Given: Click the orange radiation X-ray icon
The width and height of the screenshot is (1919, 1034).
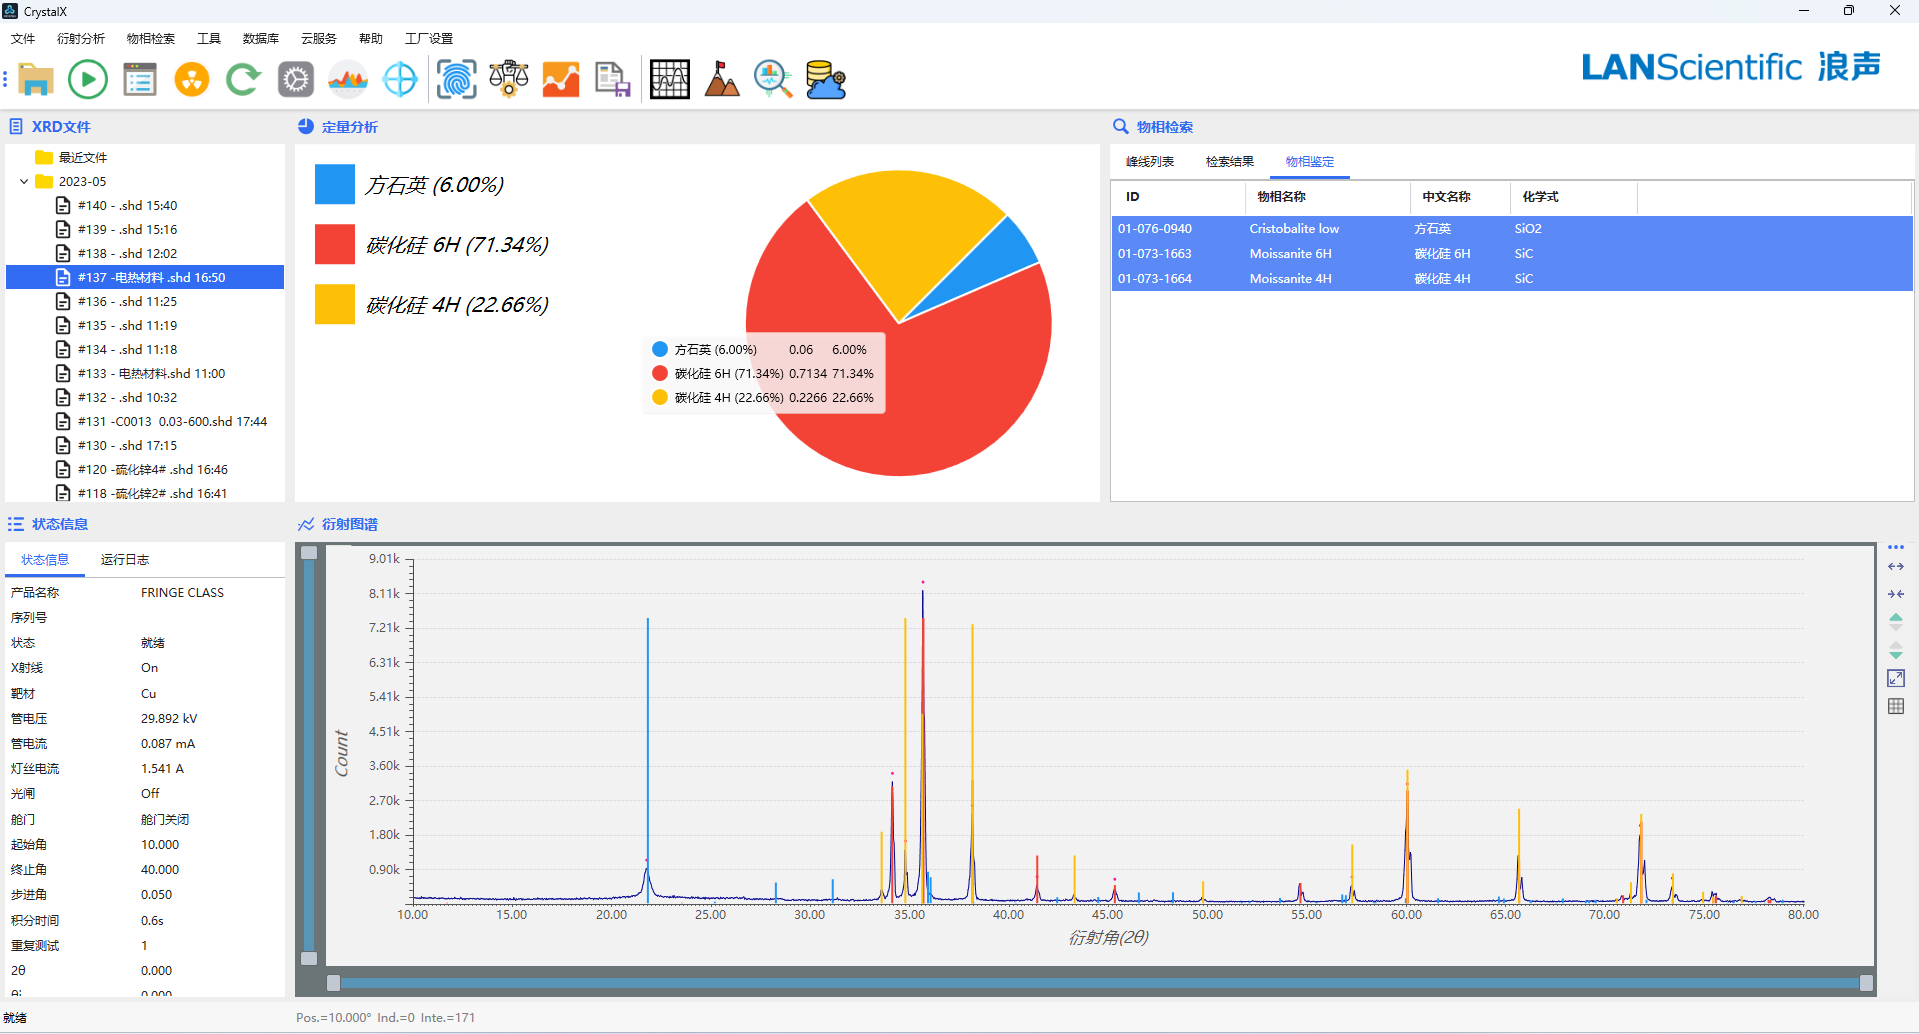Looking at the screenshot, I should (x=192, y=79).
